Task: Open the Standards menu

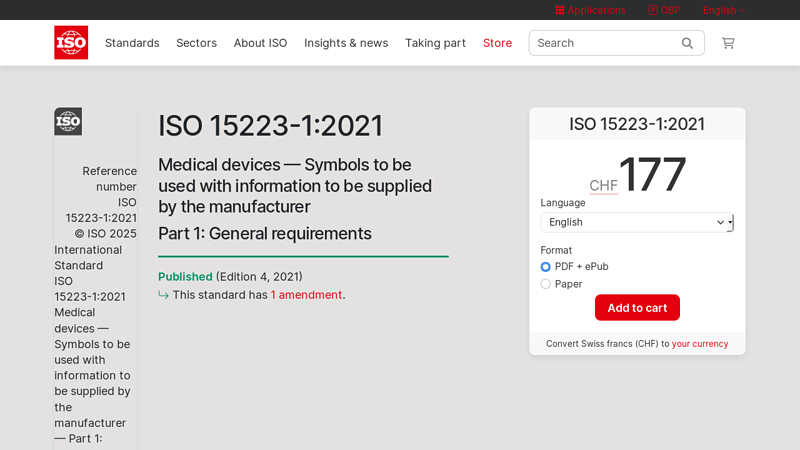Action: click(132, 43)
